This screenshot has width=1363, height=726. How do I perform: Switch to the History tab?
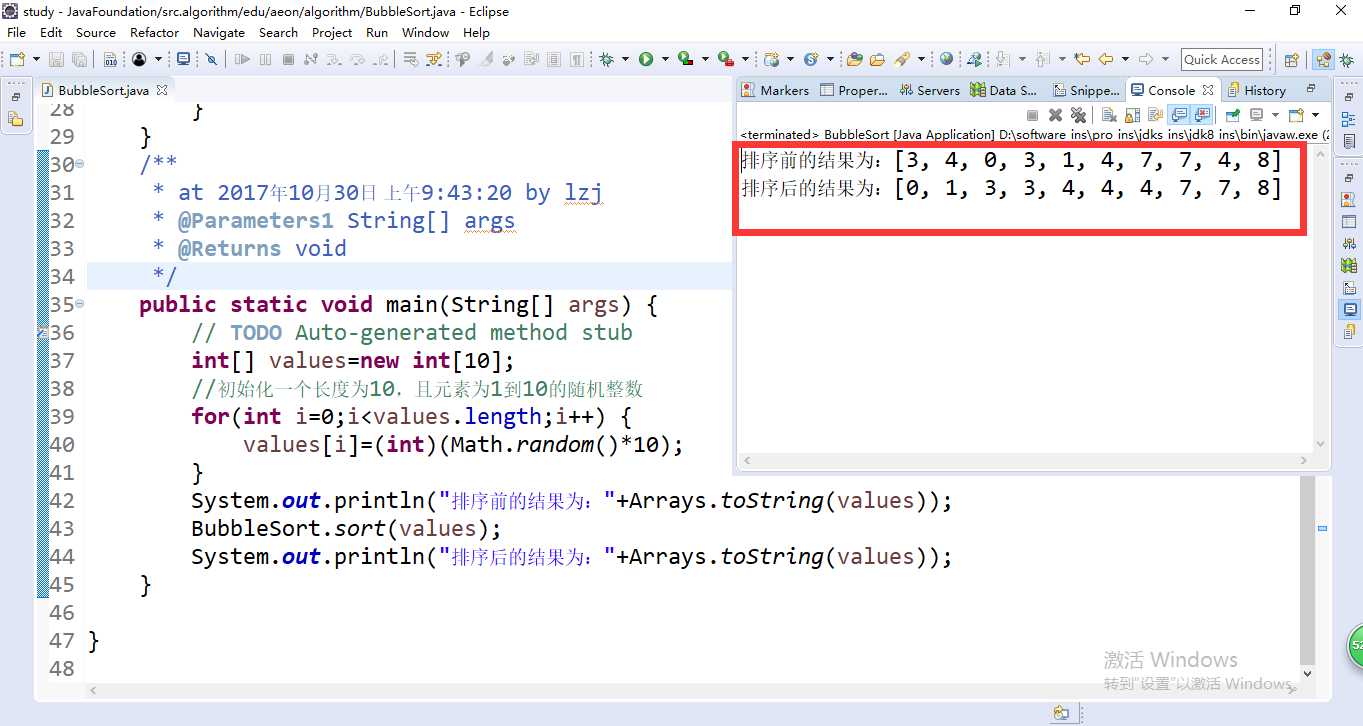1255,90
